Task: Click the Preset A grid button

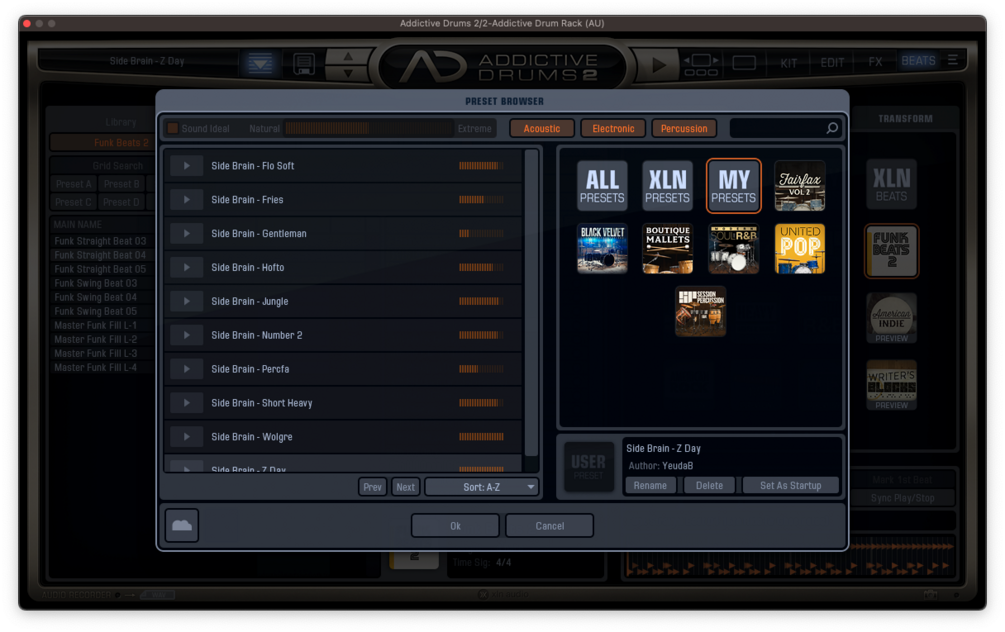Action: tap(74, 184)
